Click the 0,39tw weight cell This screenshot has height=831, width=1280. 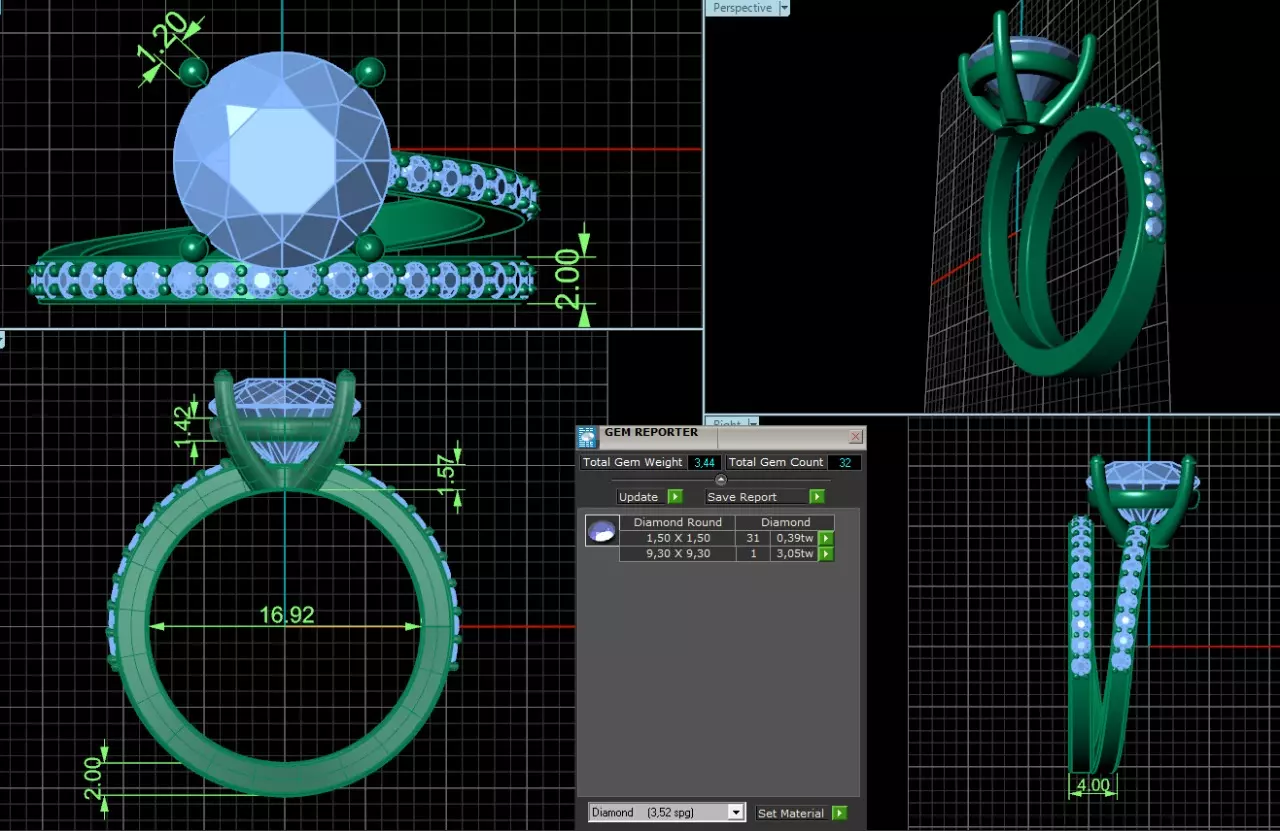795,538
